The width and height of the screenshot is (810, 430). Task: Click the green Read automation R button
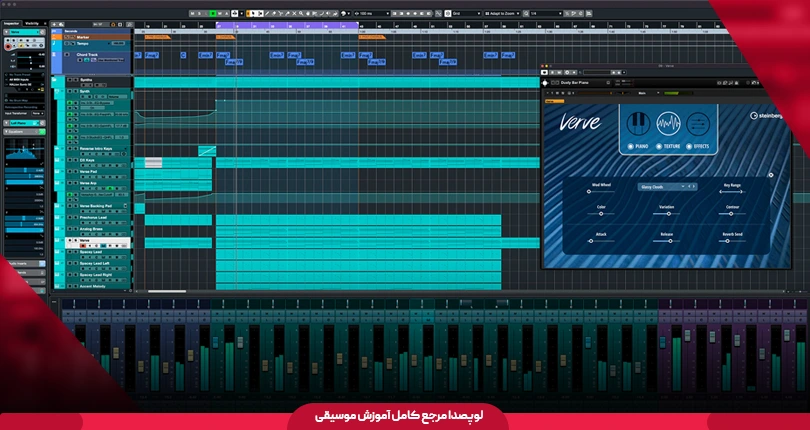coord(213,13)
